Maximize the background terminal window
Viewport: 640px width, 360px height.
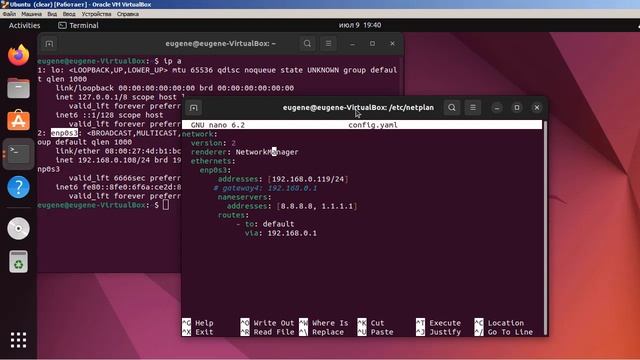(x=372, y=44)
